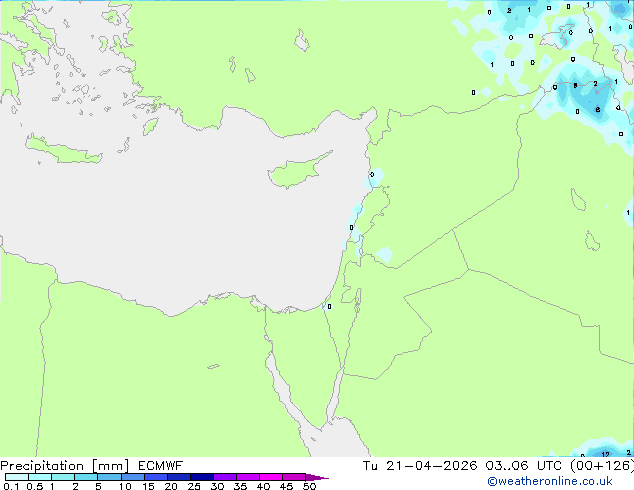
Task: Click the 'Precipitation [mm]' title text
Action: (x=64, y=466)
